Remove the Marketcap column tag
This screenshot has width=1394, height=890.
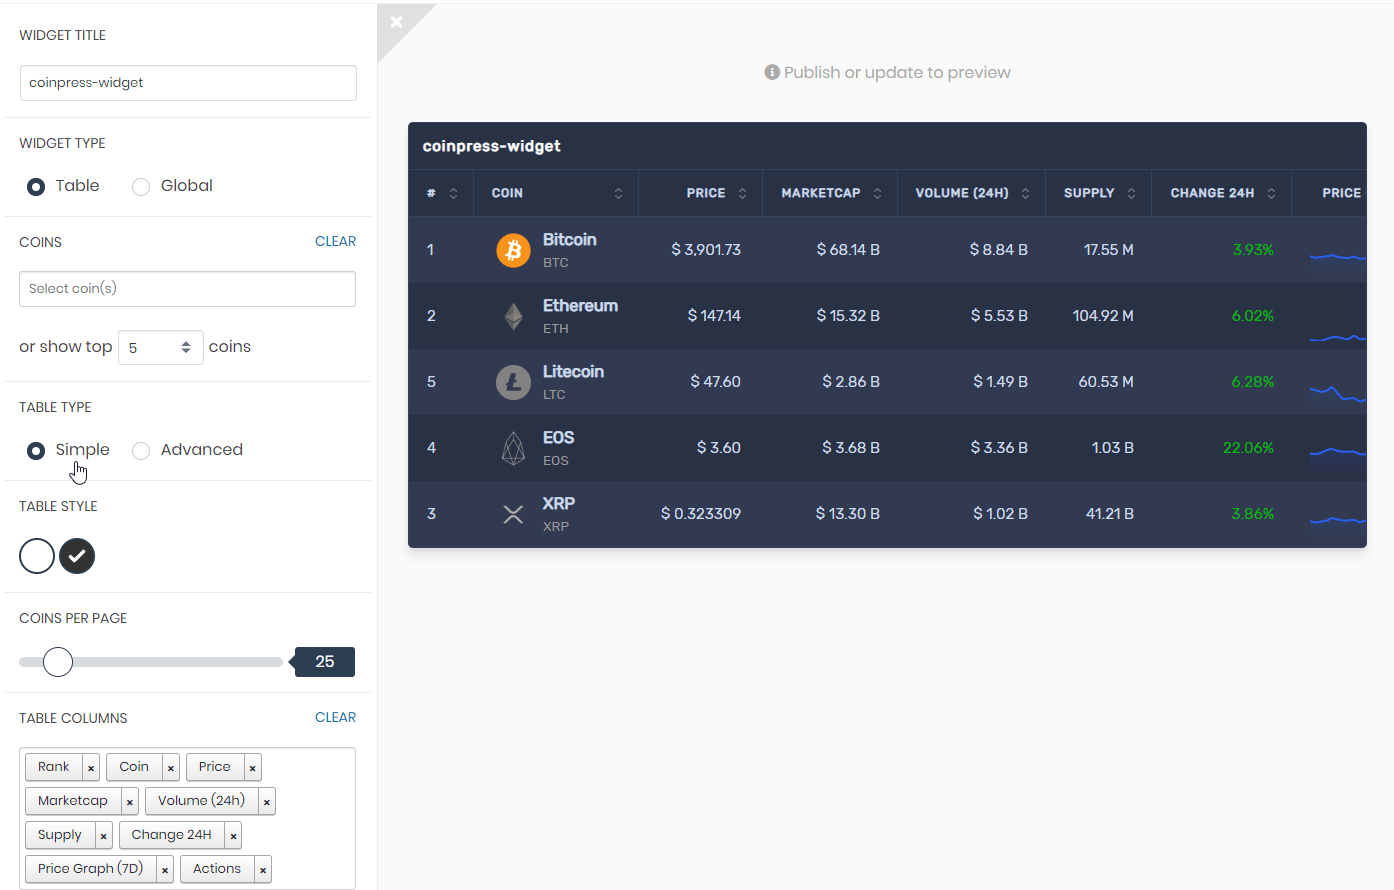tap(130, 802)
